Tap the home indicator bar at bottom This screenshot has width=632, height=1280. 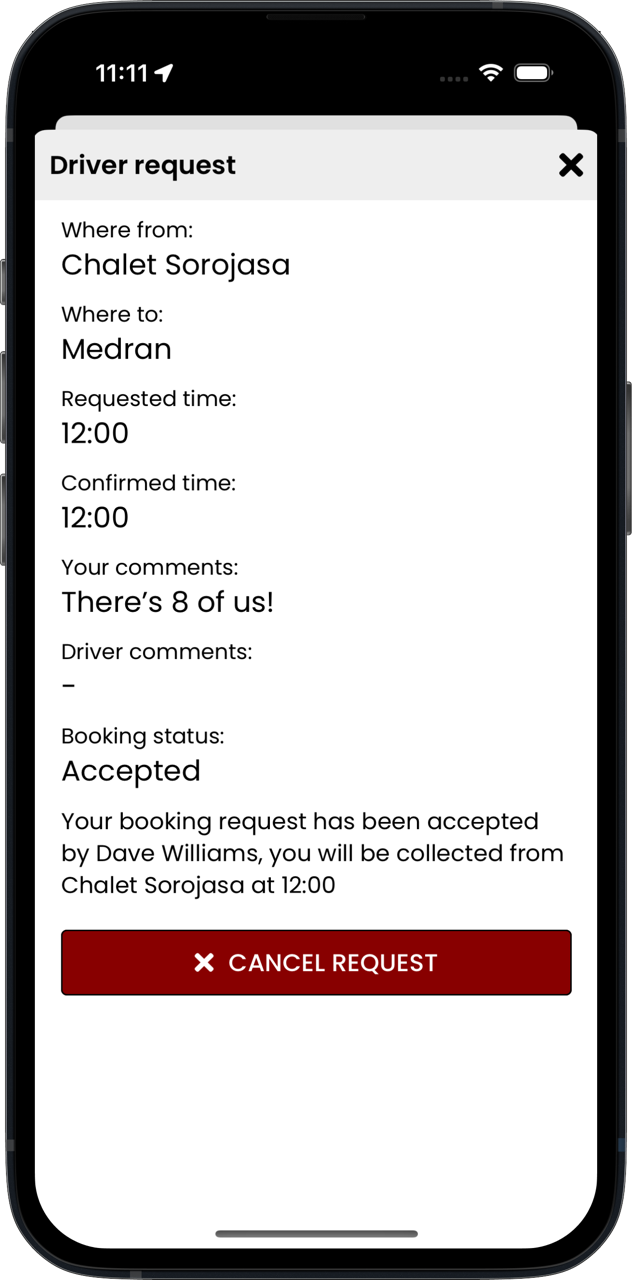coord(316,1234)
